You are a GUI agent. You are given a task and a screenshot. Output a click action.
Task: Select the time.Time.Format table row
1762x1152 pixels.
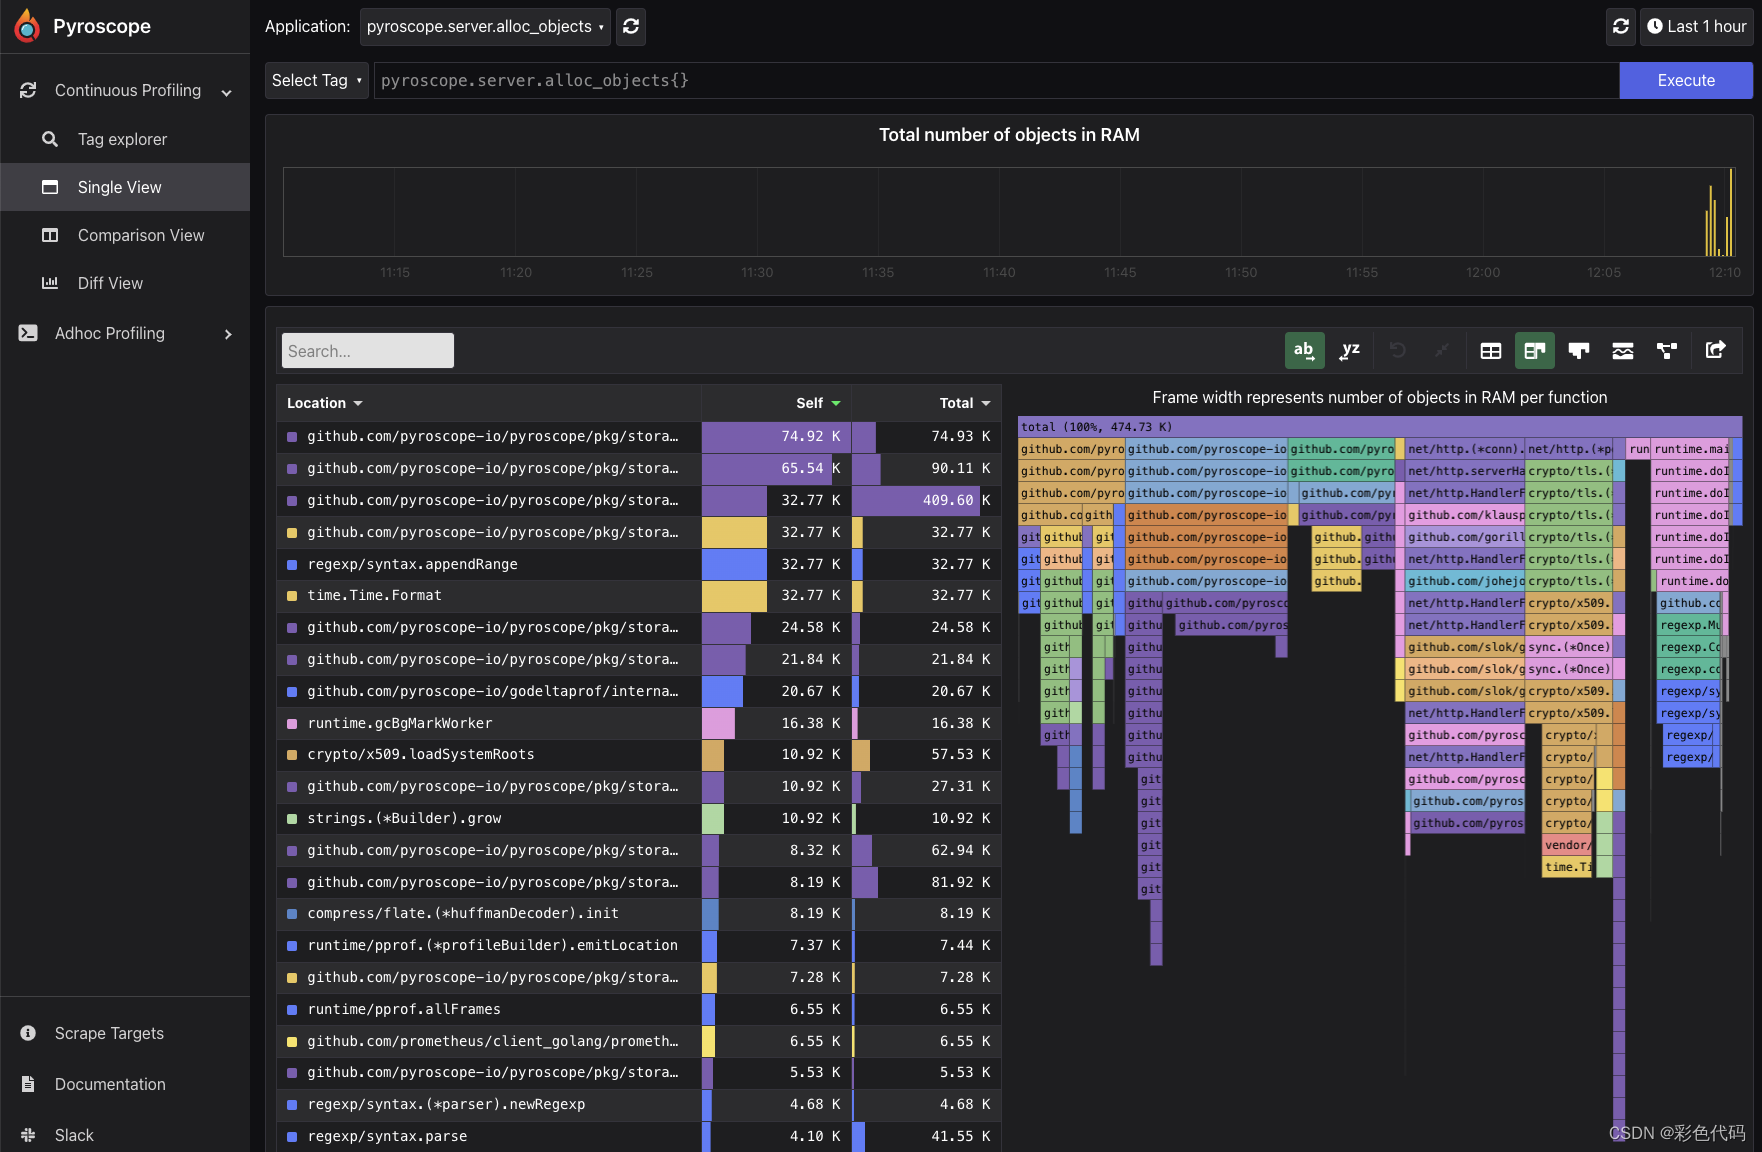click(638, 596)
